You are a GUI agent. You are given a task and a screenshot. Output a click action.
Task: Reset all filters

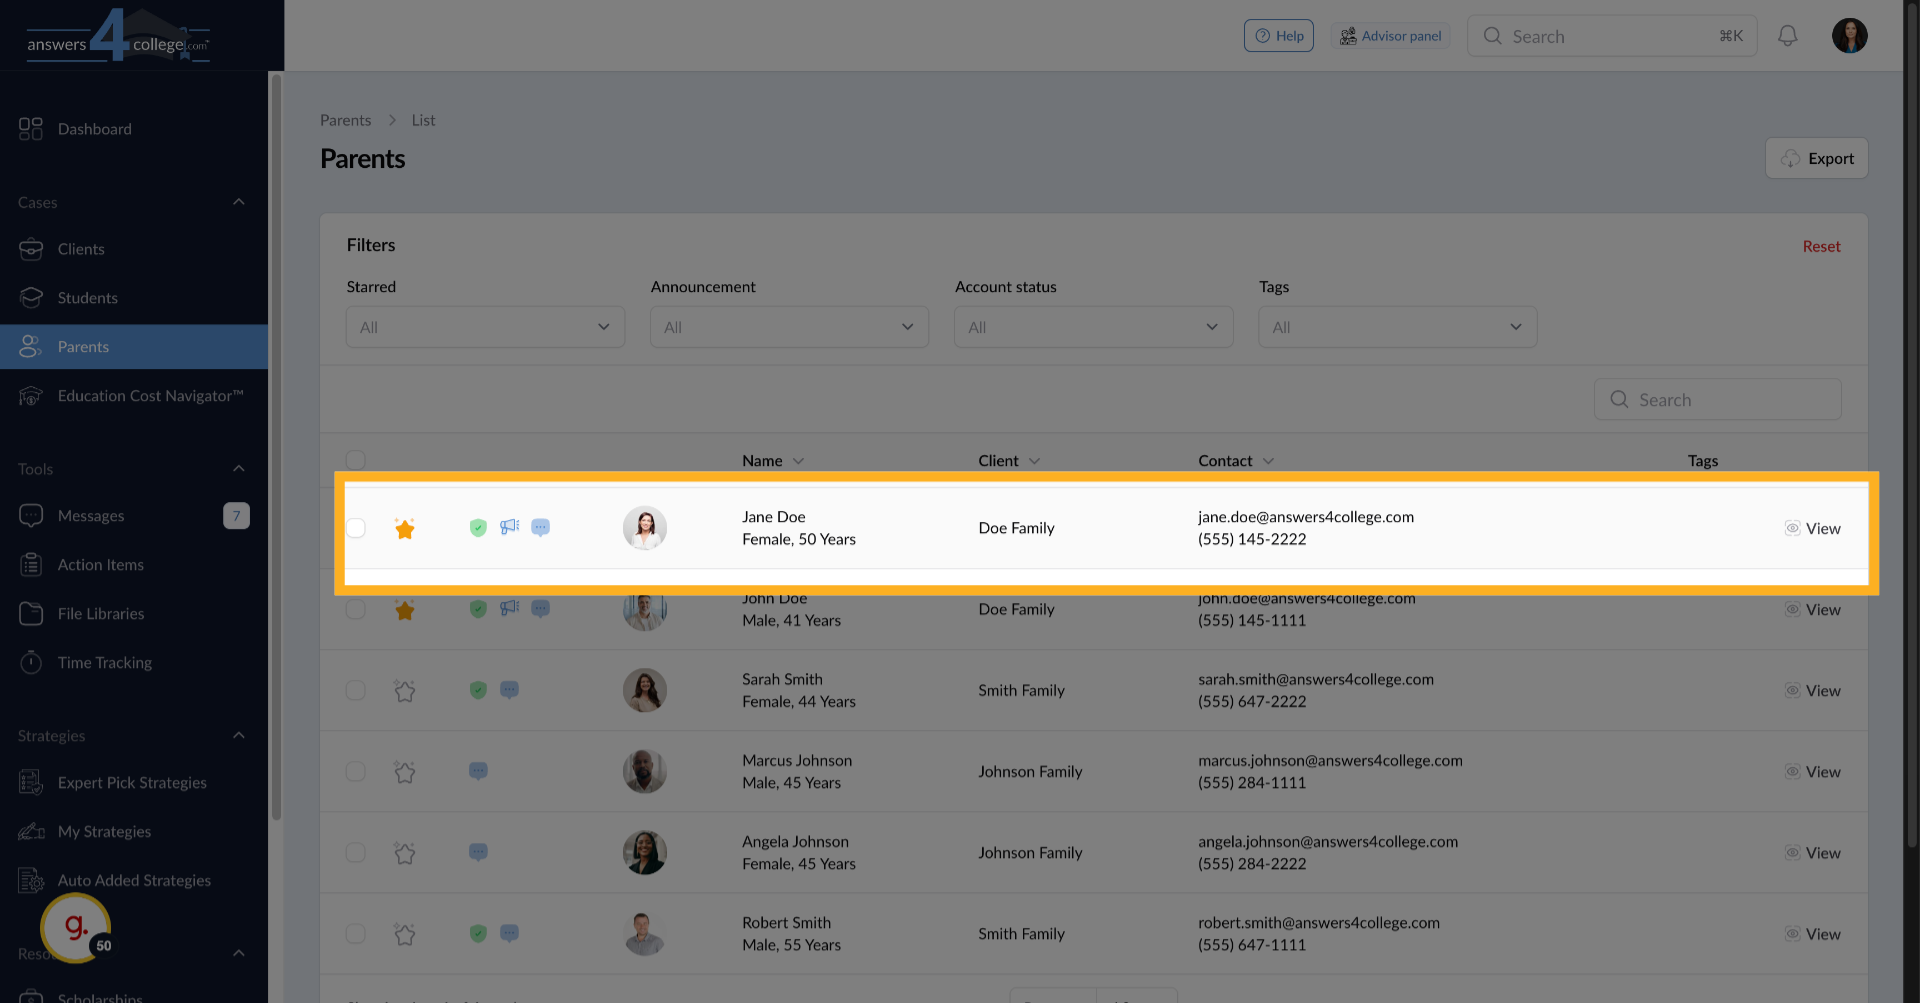point(1821,246)
